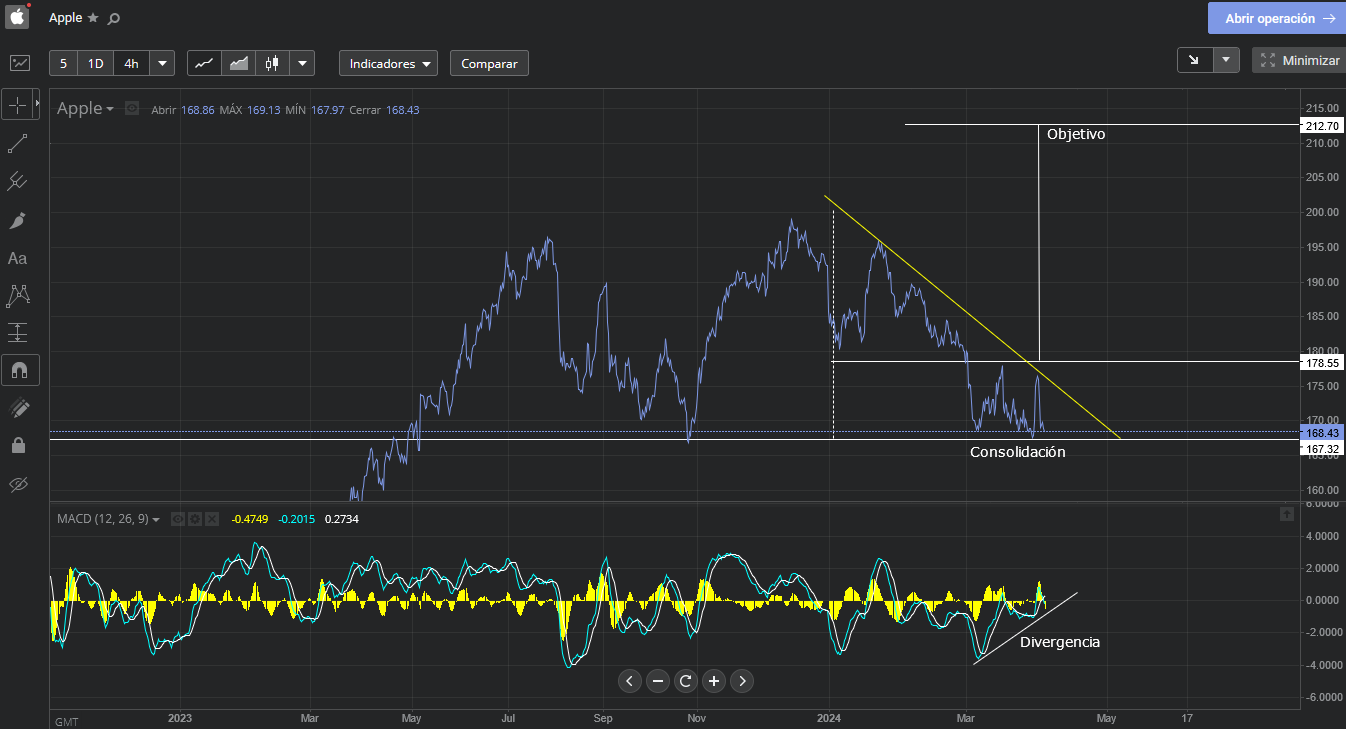Viewport: 1346px width, 729px height.
Task: Select the Consolidación text annotation
Action: tap(1018, 452)
